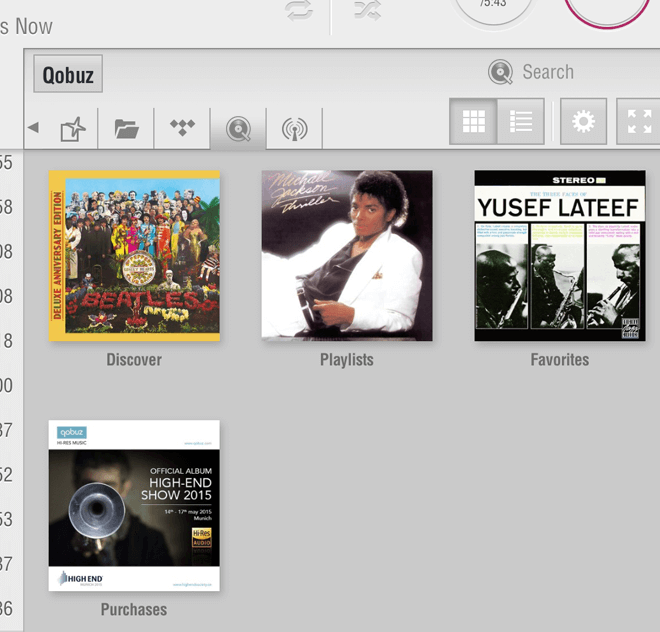
Task: Switch to grid view
Action: (x=473, y=122)
